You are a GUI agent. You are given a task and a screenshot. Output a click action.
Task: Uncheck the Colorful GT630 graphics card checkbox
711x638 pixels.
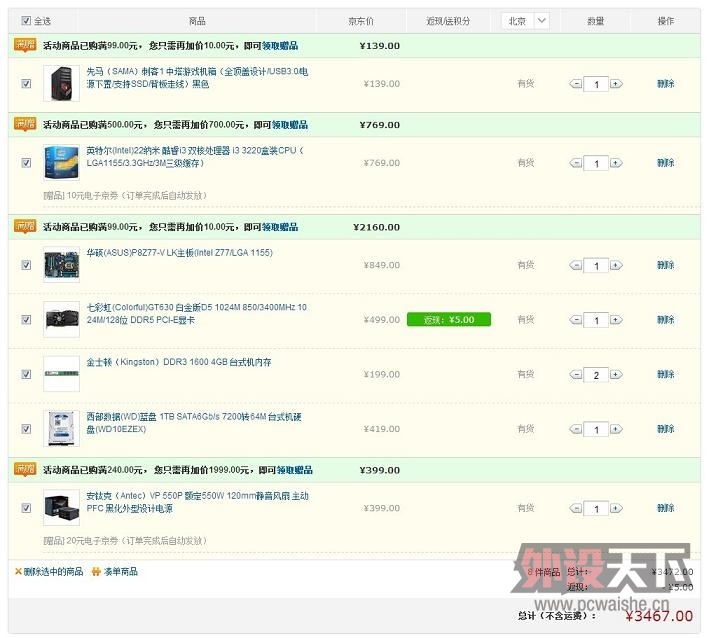pyautogui.click(x=26, y=320)
